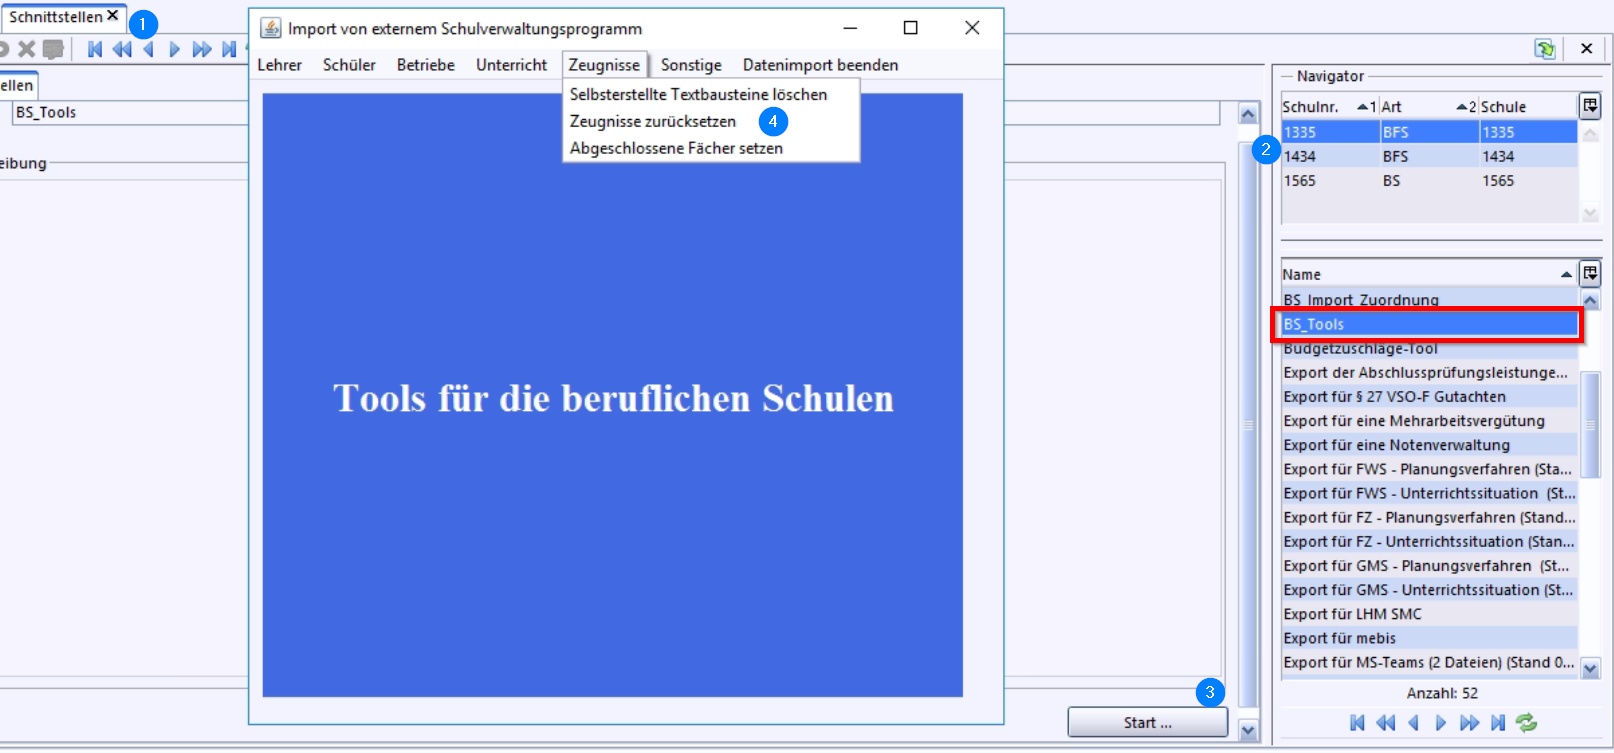Screen dimensions: 1614x753
Task: Click the grey X delete icon in toolbar
Action: click(27, 48)
